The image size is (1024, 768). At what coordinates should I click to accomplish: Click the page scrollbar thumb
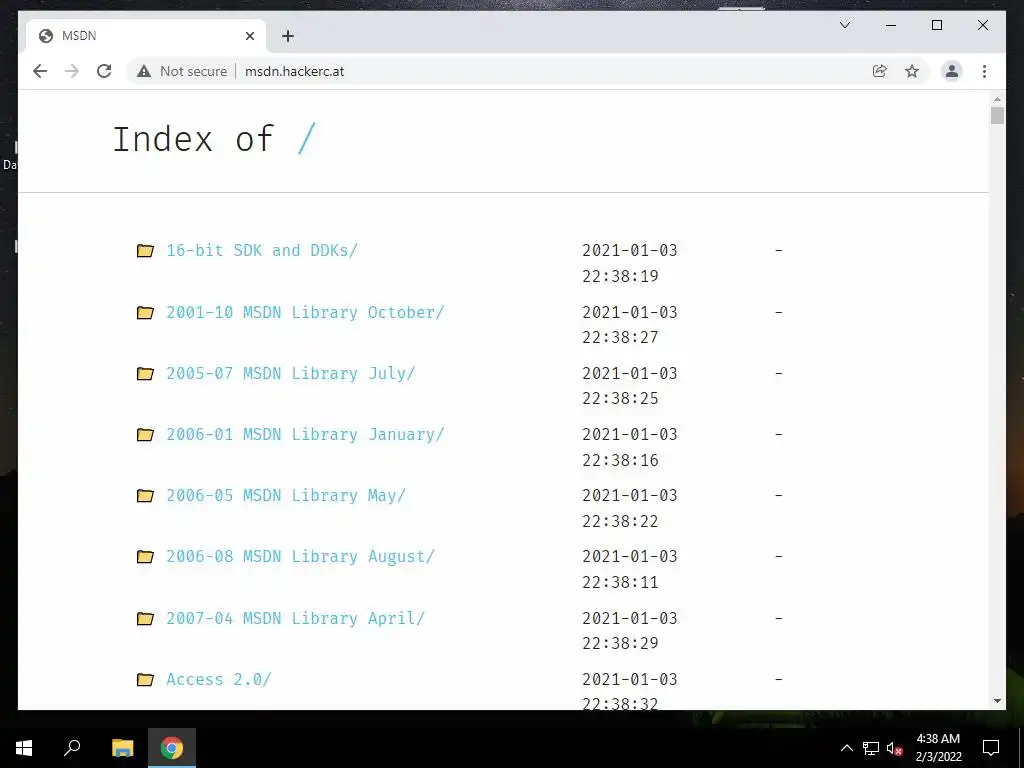[997, 115]
